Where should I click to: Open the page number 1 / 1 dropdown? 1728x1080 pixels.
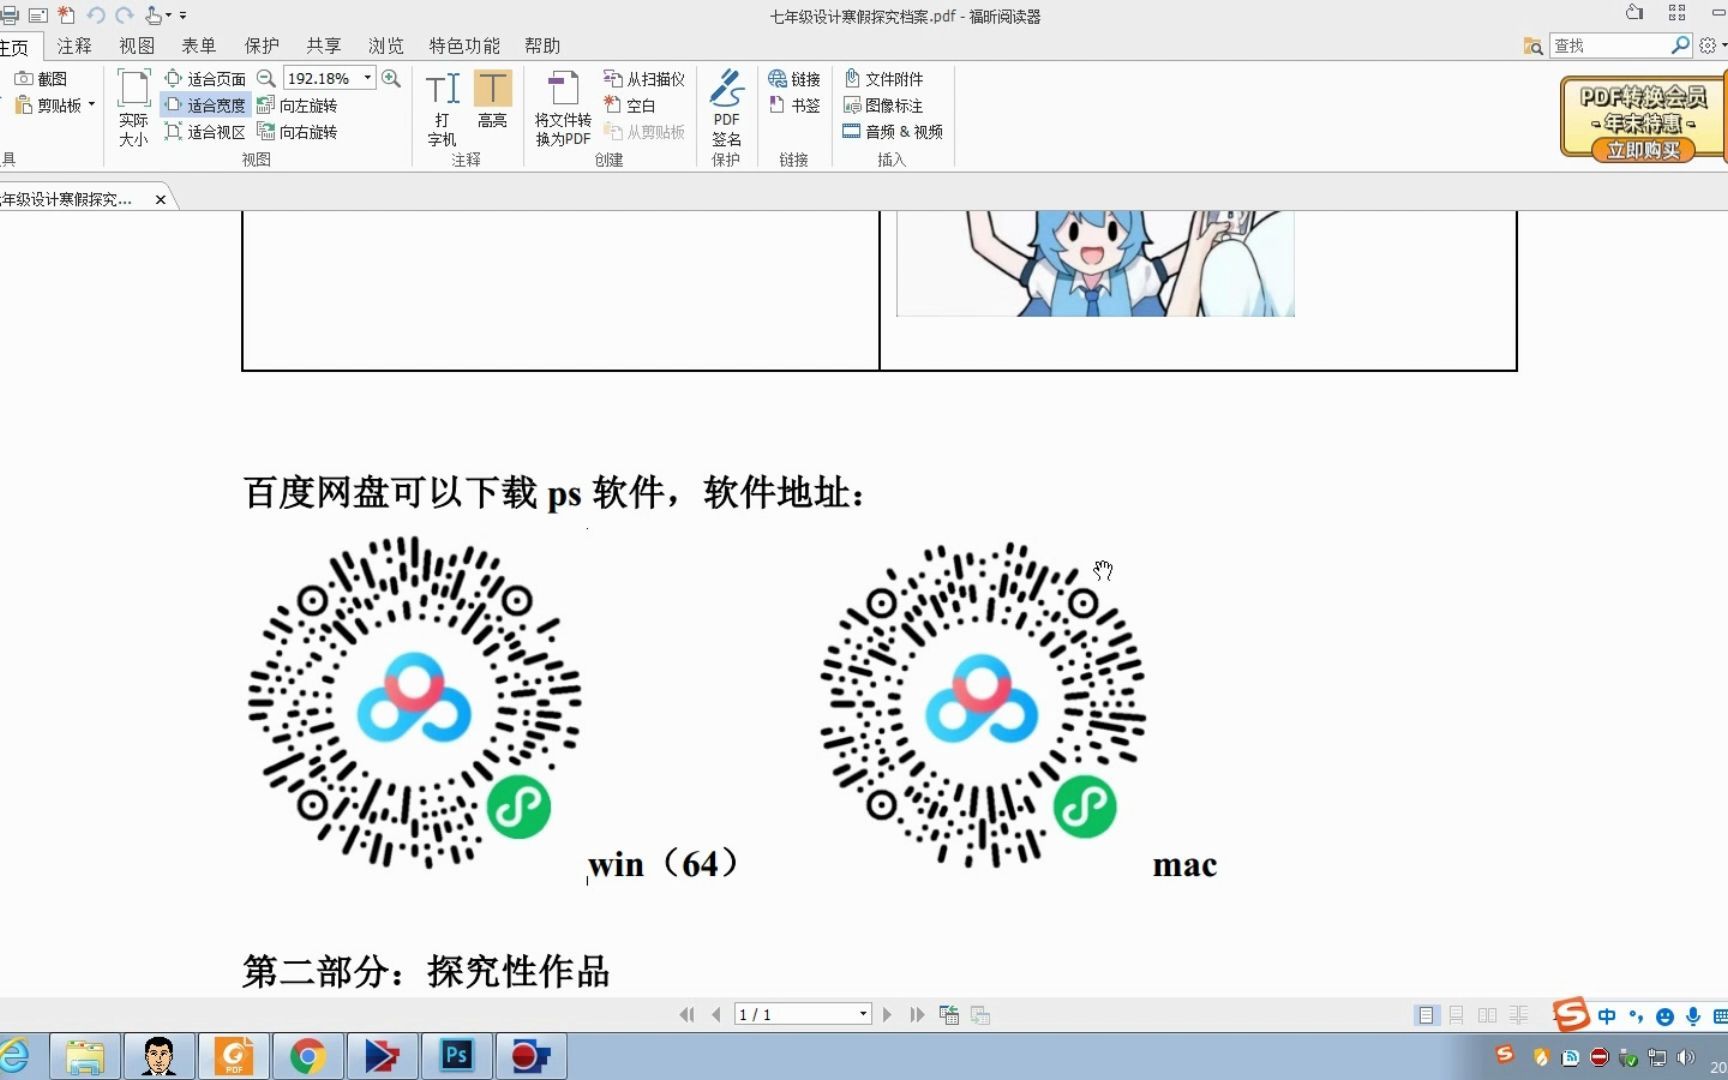(862, 1015)
